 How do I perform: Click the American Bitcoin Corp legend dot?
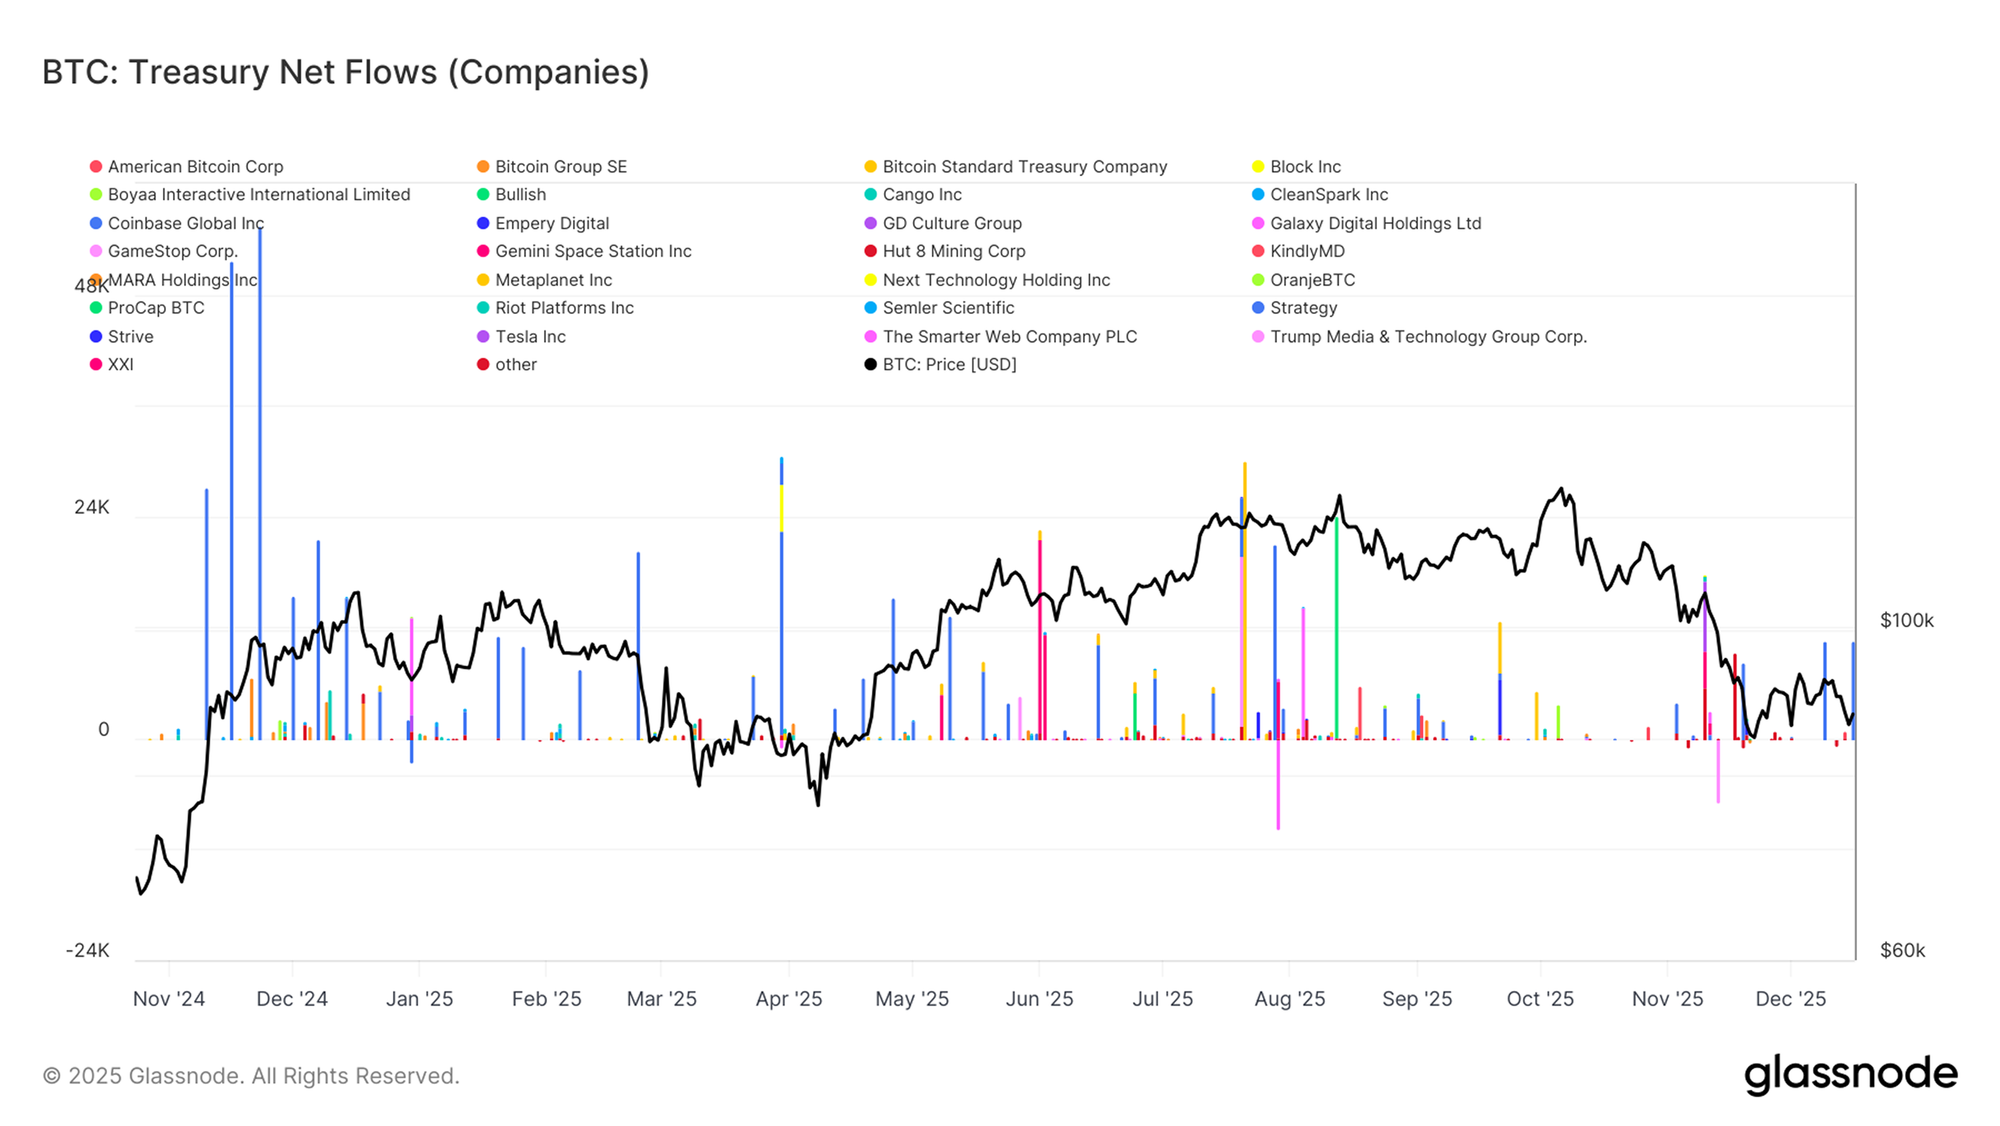[96, 167]
